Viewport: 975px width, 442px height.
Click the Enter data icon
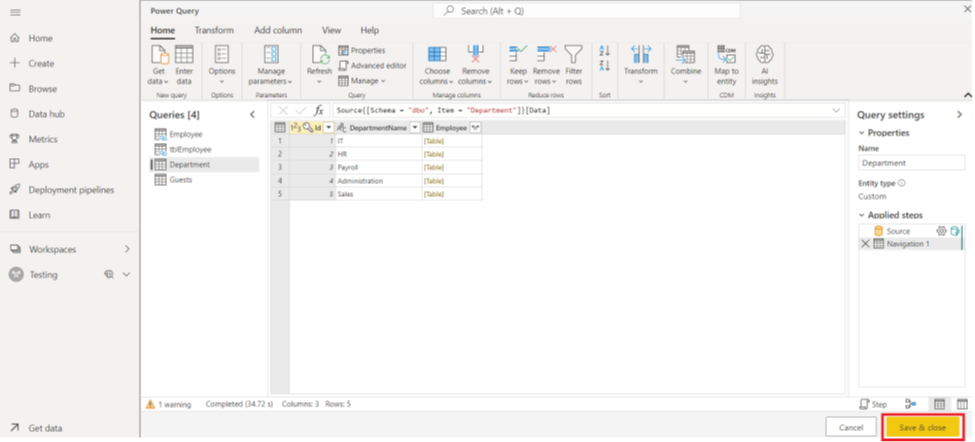click(184, 55)
